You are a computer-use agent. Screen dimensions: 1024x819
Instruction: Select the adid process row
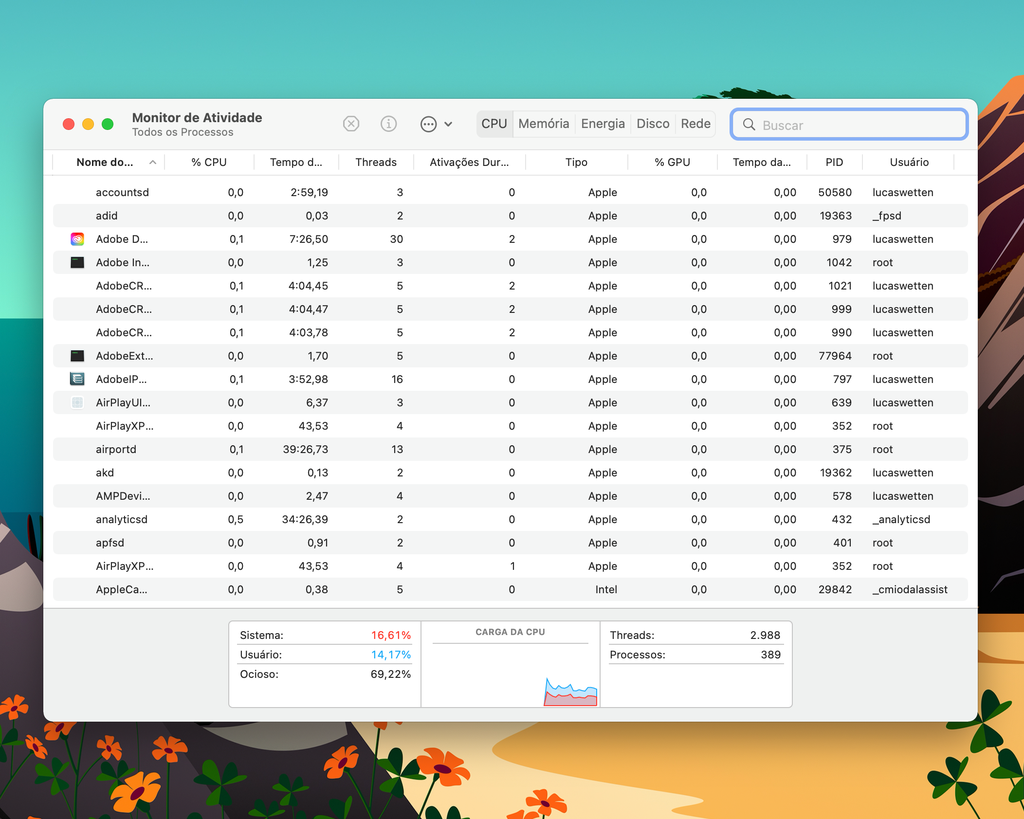tap(510, 216)
